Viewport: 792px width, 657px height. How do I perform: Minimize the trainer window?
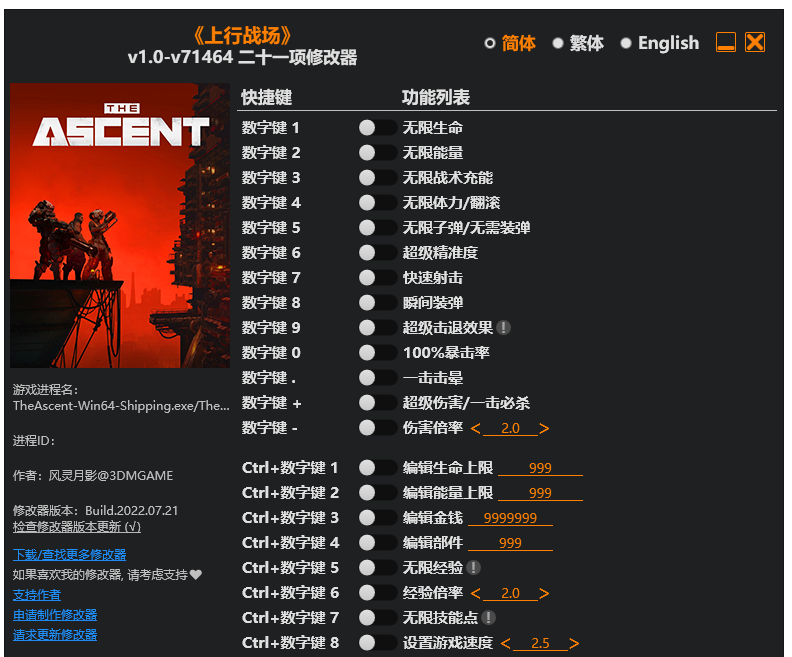[x=726, y=42]
